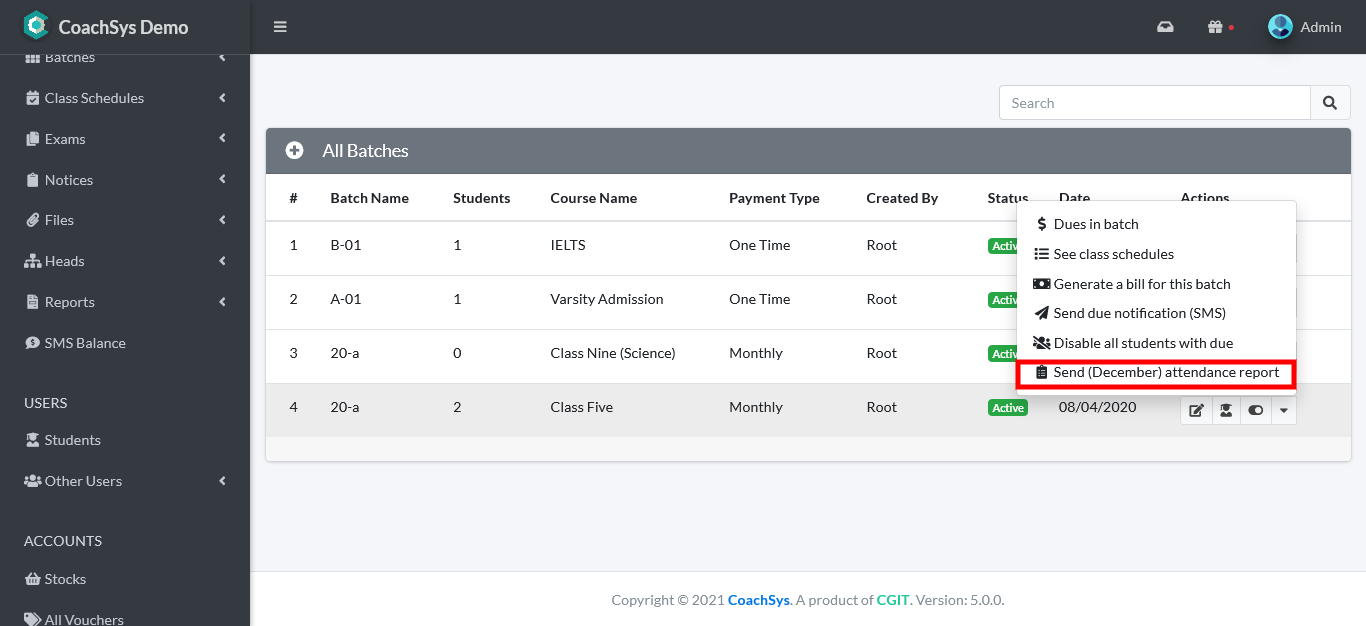Screen dimensions: 1366x626
Task: Click the student graduate icon in row 4
Action: (x=1226, y=409)
